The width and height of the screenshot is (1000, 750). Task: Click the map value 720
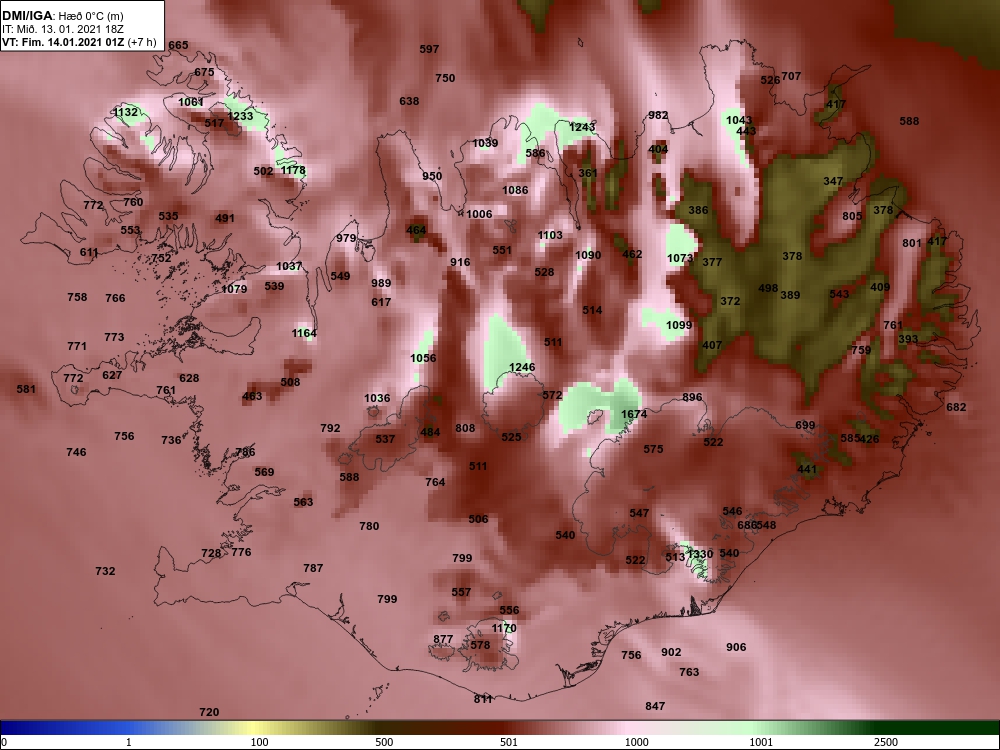pos(209,712)
